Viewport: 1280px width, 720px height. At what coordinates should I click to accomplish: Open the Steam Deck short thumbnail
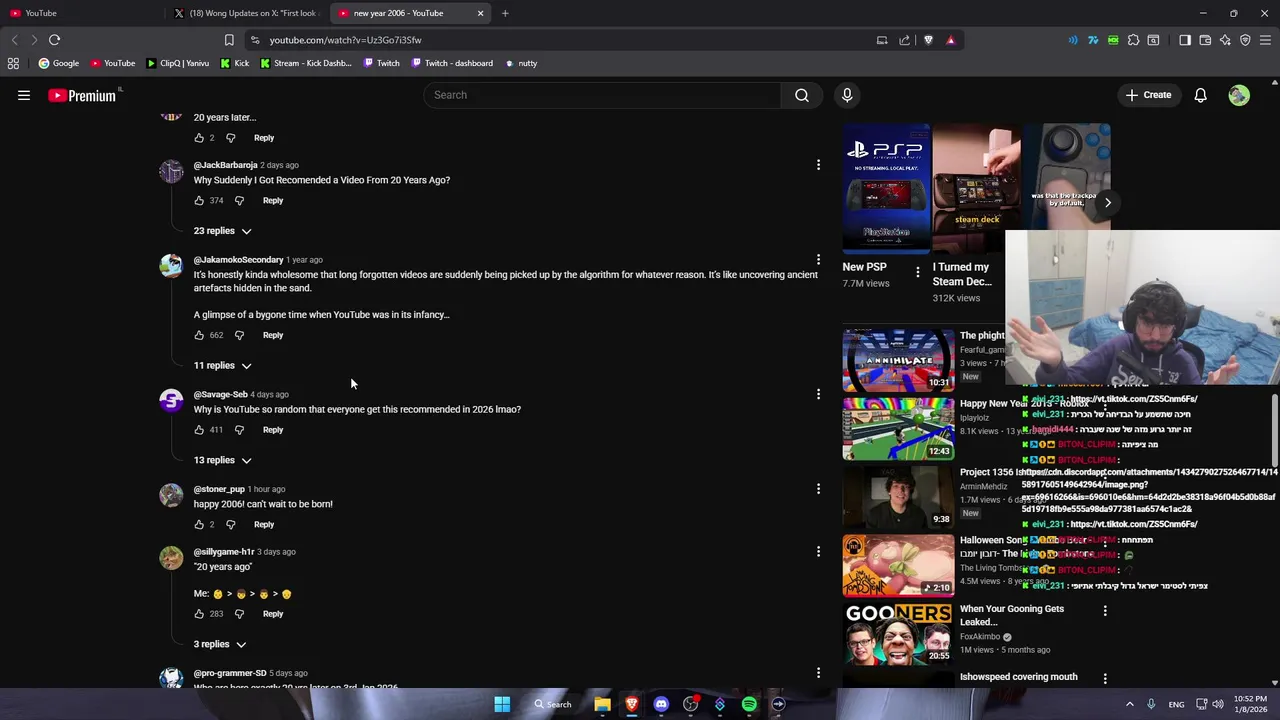click(x=977, y=189)
